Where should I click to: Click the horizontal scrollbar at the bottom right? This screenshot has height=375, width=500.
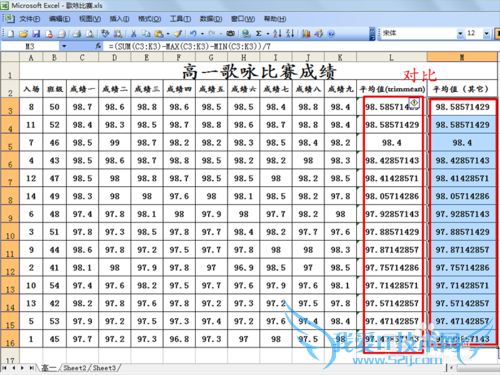click(478, 368)
